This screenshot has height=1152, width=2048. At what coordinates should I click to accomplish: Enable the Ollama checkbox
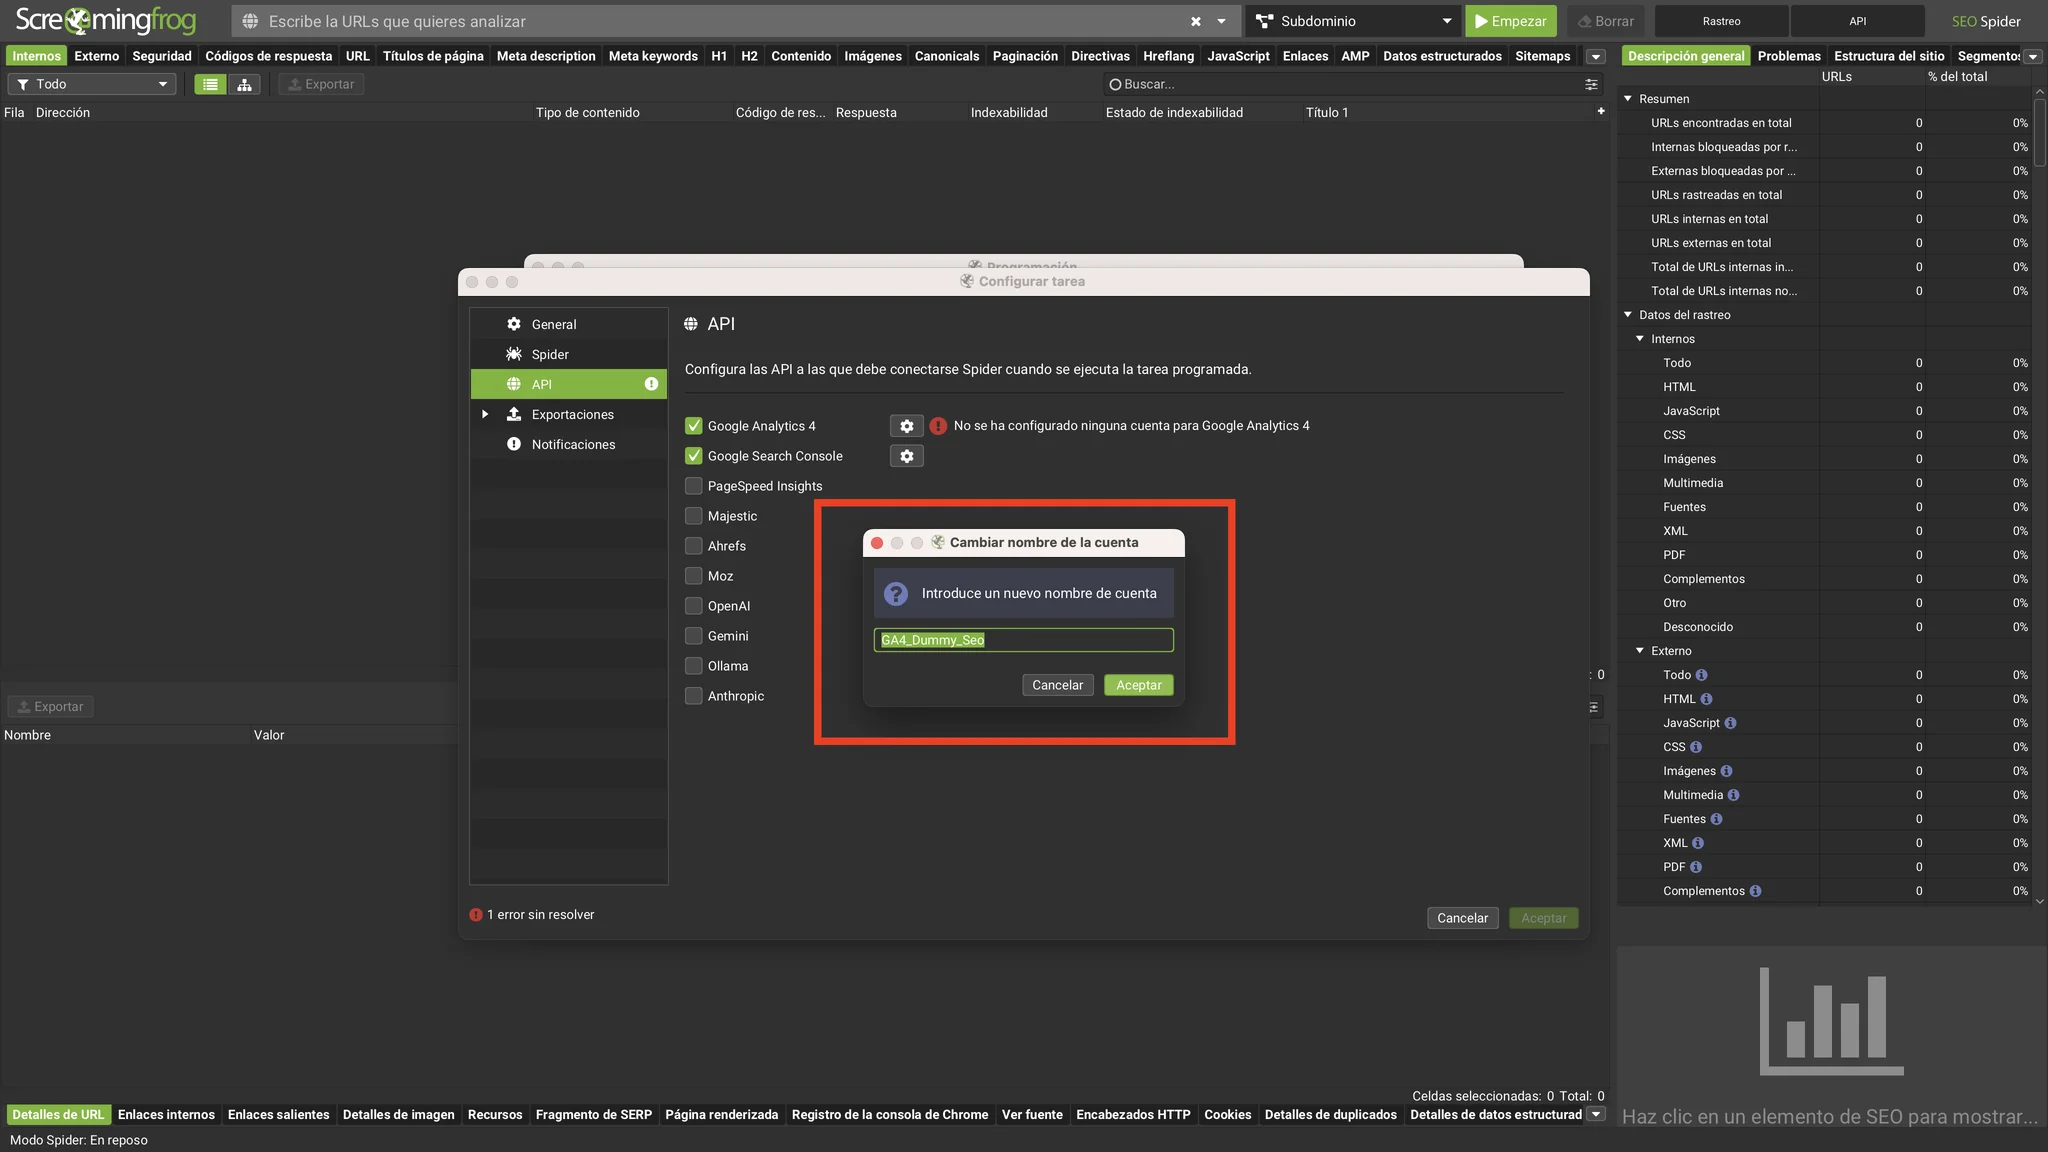click(693, 666)
